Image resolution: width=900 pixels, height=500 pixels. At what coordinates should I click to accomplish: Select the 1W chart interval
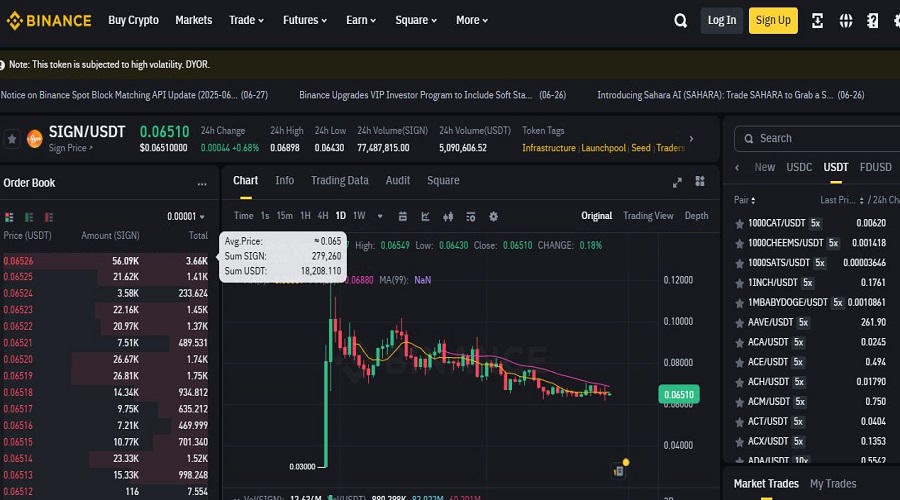pos(359,216)
